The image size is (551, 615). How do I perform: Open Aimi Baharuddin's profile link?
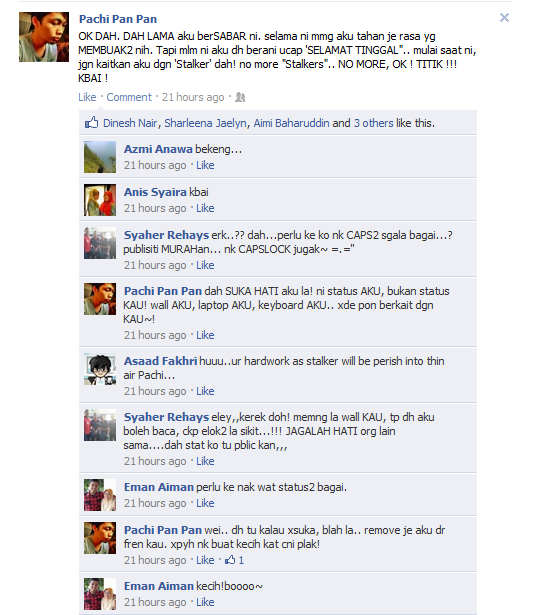tap(291, 123)
